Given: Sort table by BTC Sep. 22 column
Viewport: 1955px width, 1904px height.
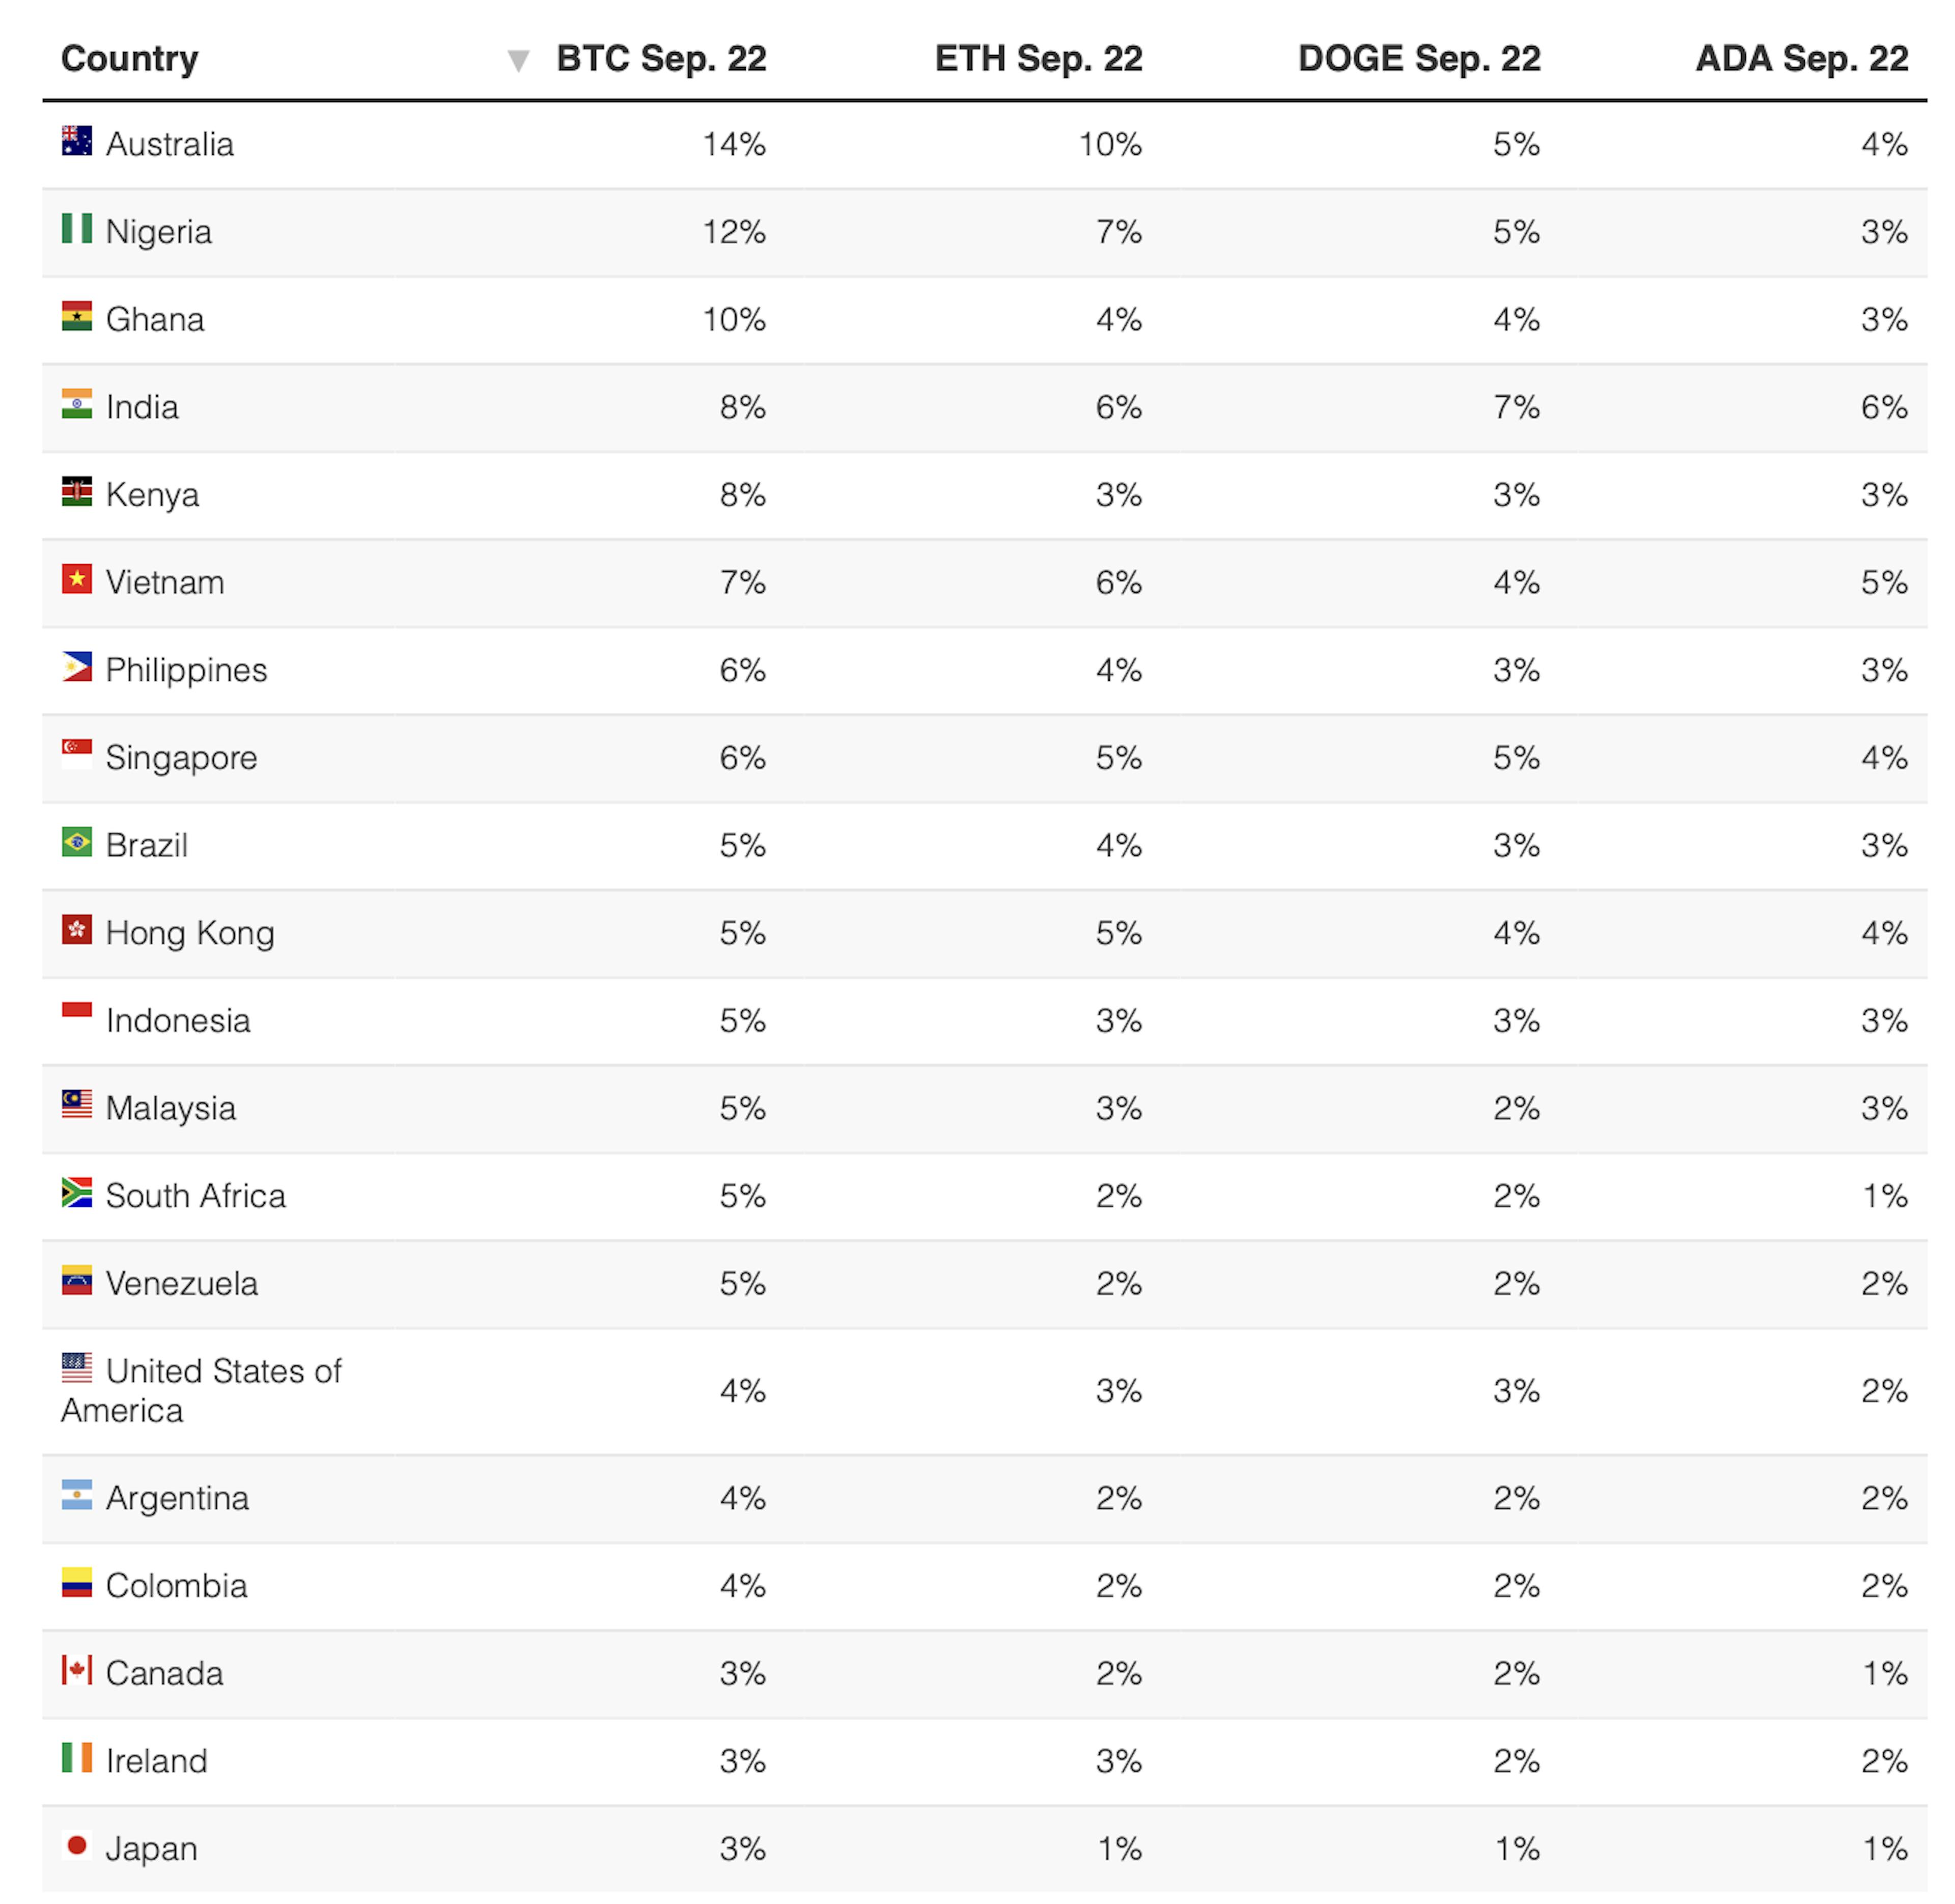Looking at the screenshot, I should pos(662,59).
